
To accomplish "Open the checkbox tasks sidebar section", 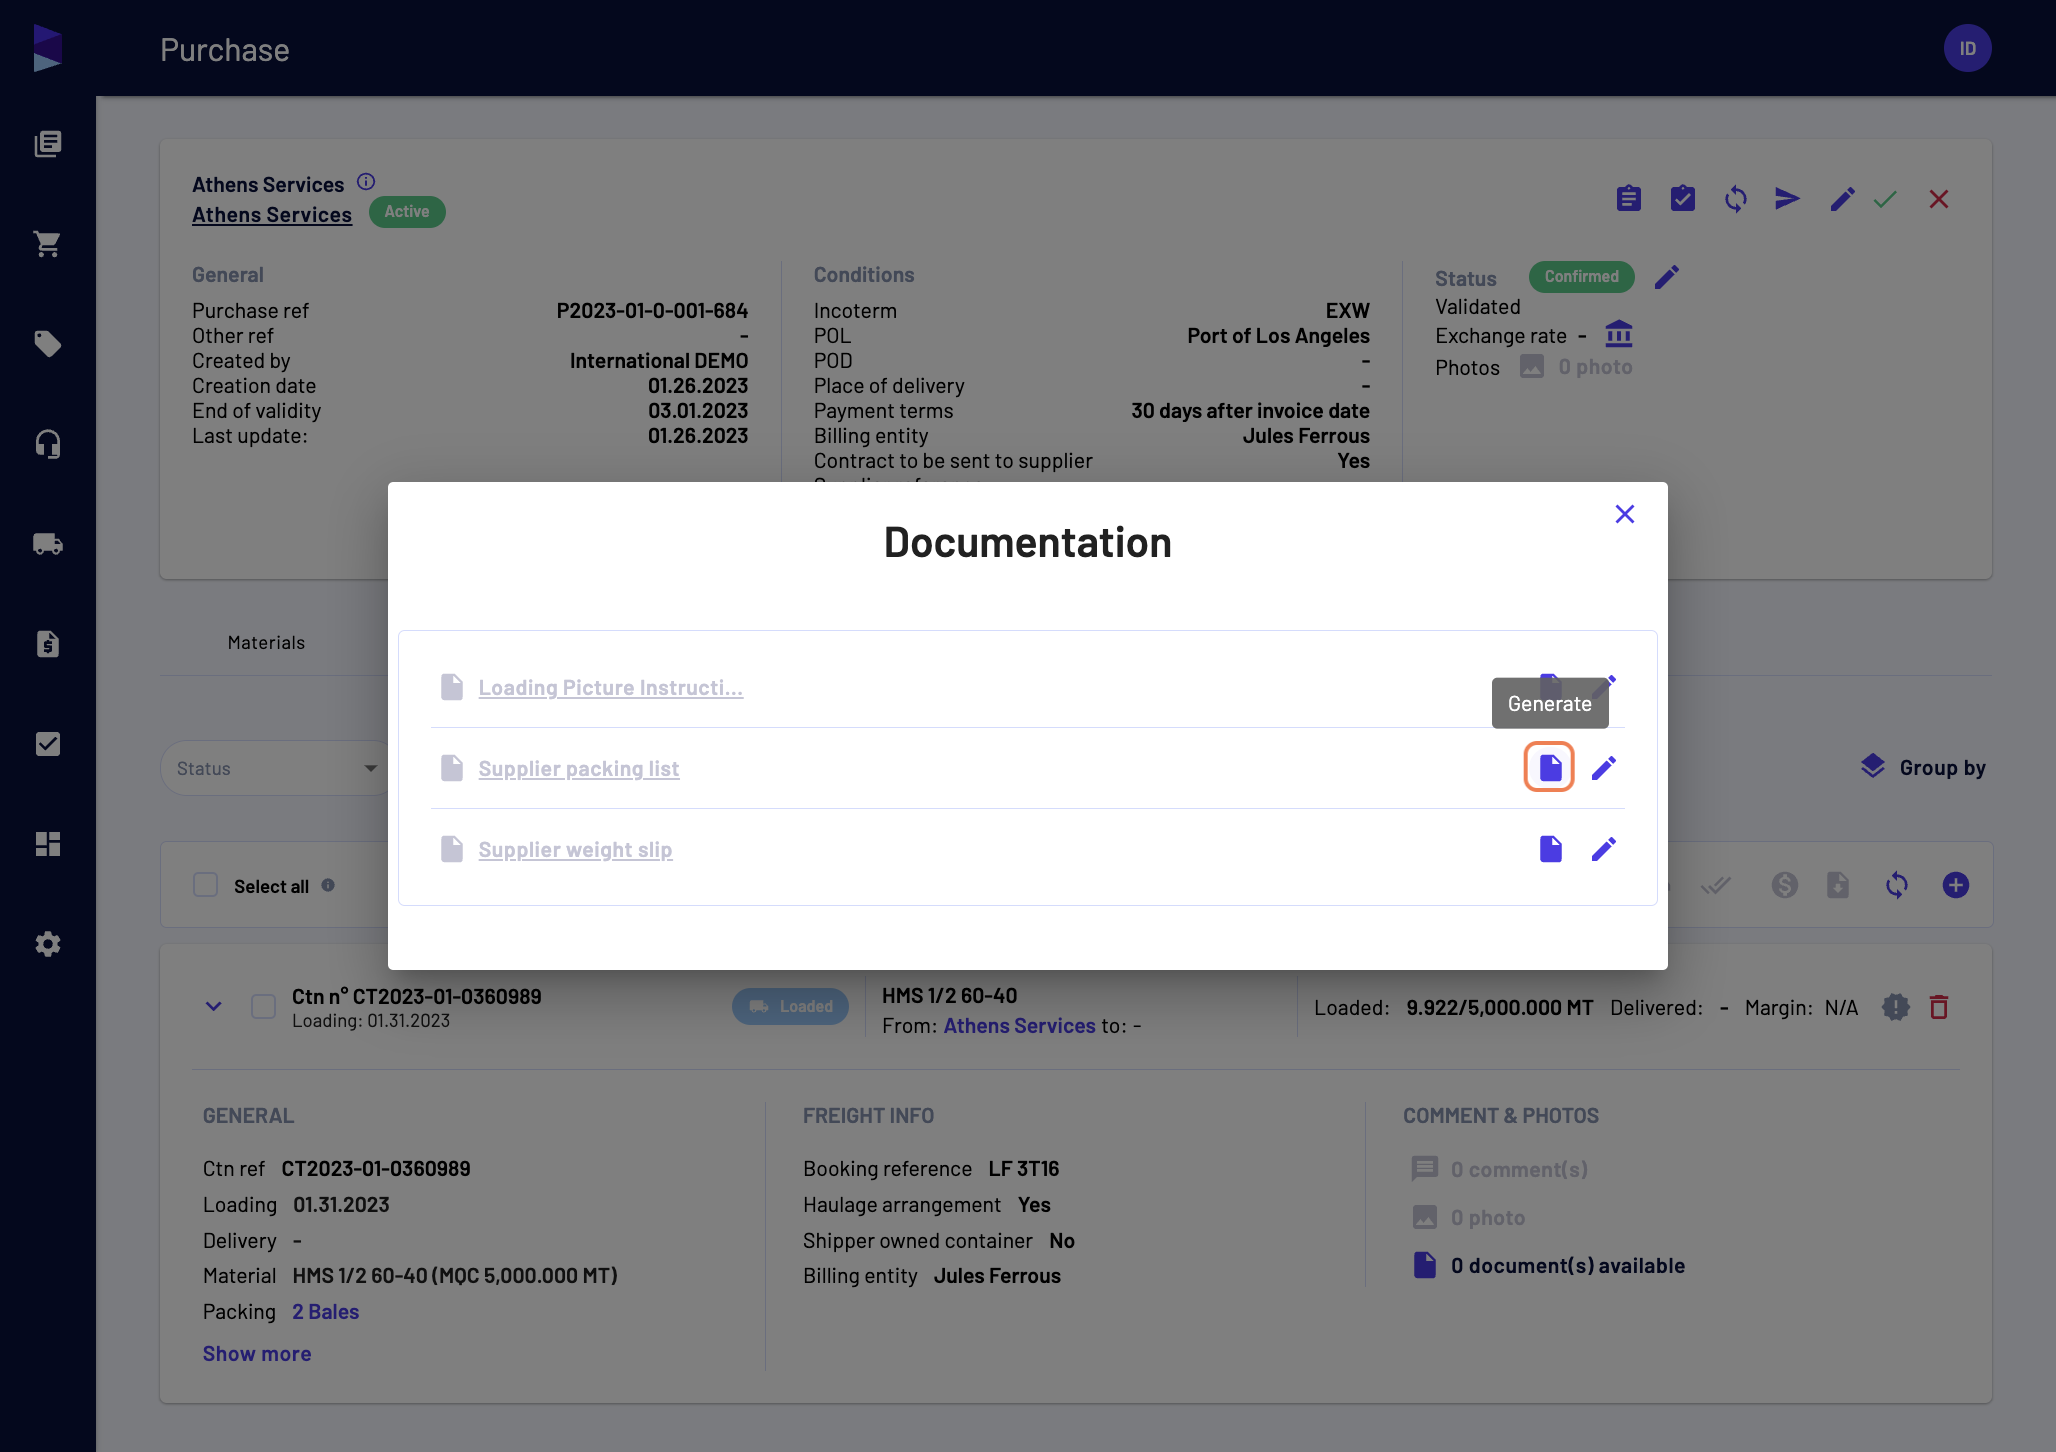I will point(47,743).
